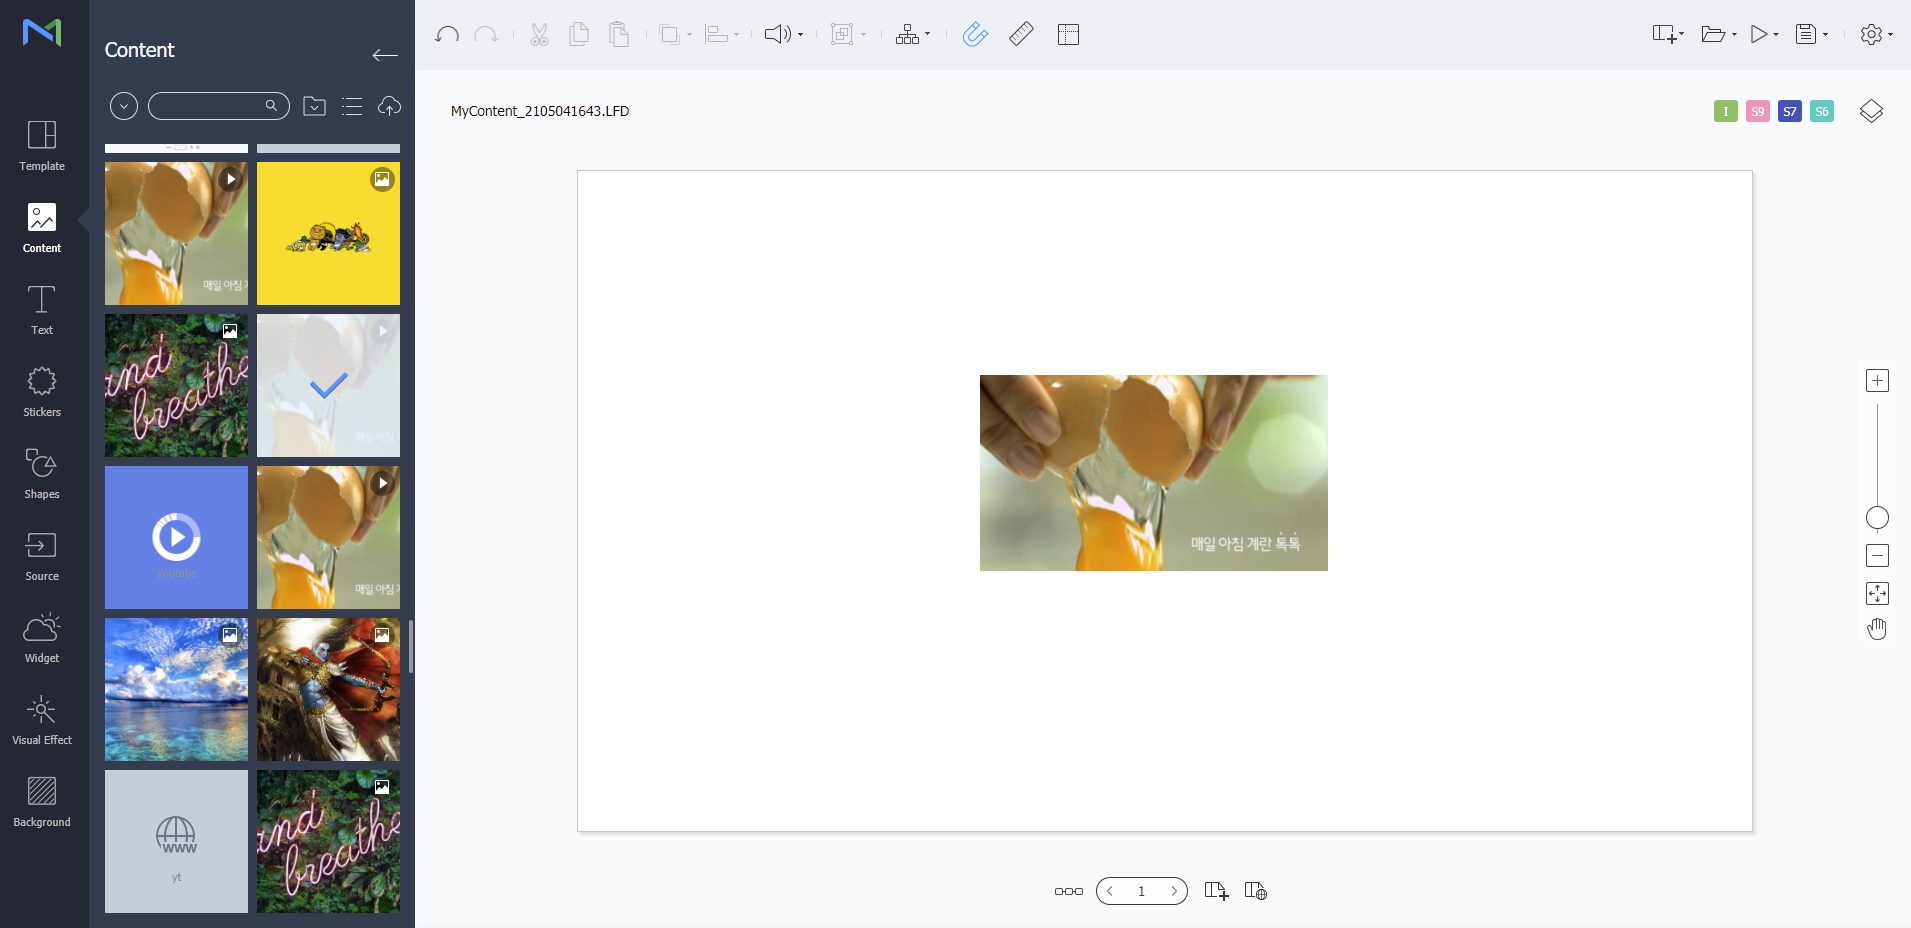
Task: Switch to the Background tab
Action: click(42, 802)
